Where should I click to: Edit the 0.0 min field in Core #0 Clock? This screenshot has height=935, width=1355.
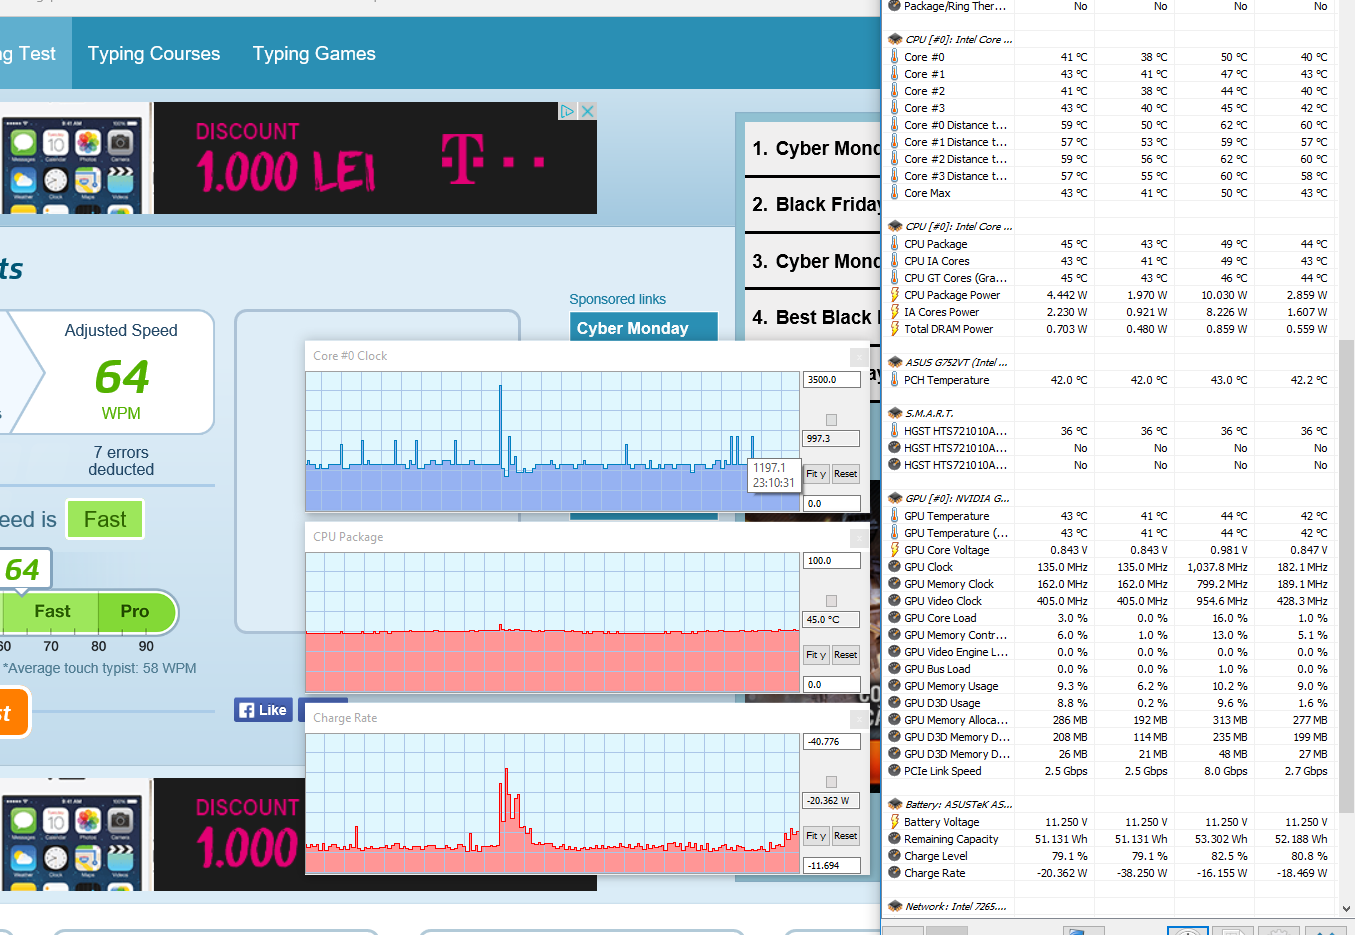[832, 504]
